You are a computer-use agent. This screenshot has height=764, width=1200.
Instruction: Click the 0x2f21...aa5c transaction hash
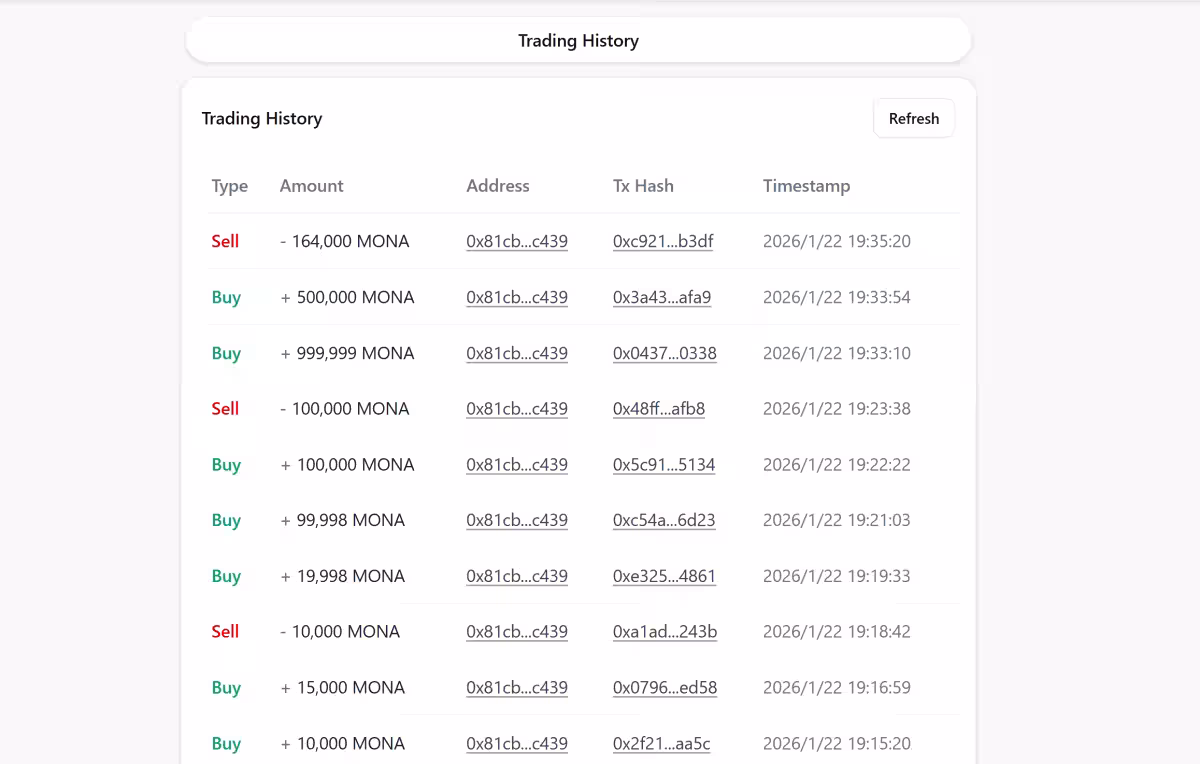661,744
